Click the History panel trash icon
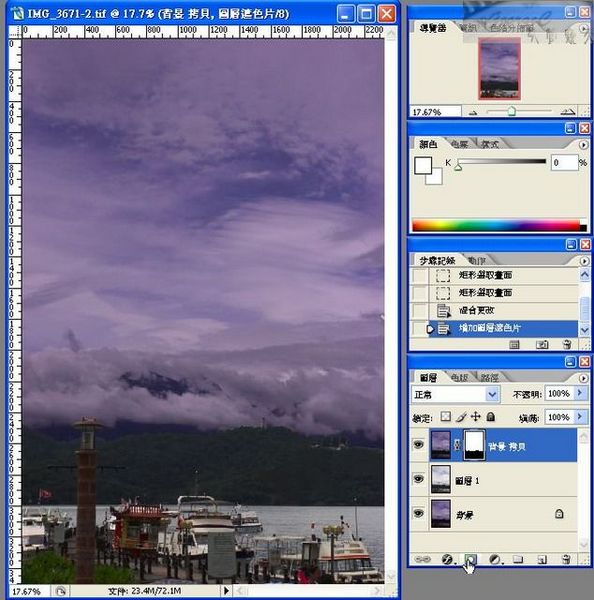This screenshot has height=600, width=594. tap(567, 345)
